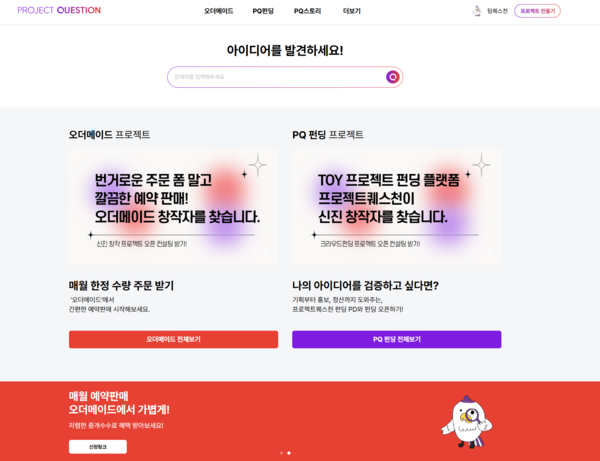Open the 오더메이드 창작자 banner image
This screenshot has width=600, height=461.
(x=173, y=207)
